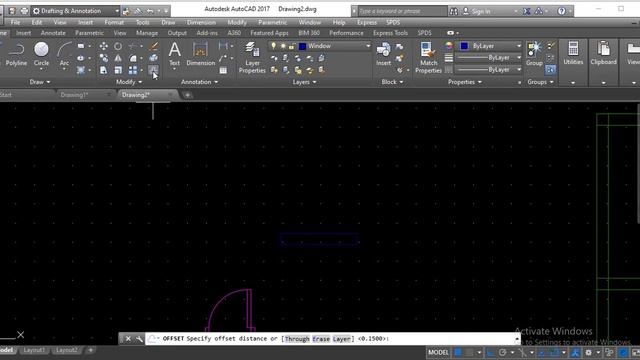
Task: Switch to the Layout1 tab
Action: [34, 350]
